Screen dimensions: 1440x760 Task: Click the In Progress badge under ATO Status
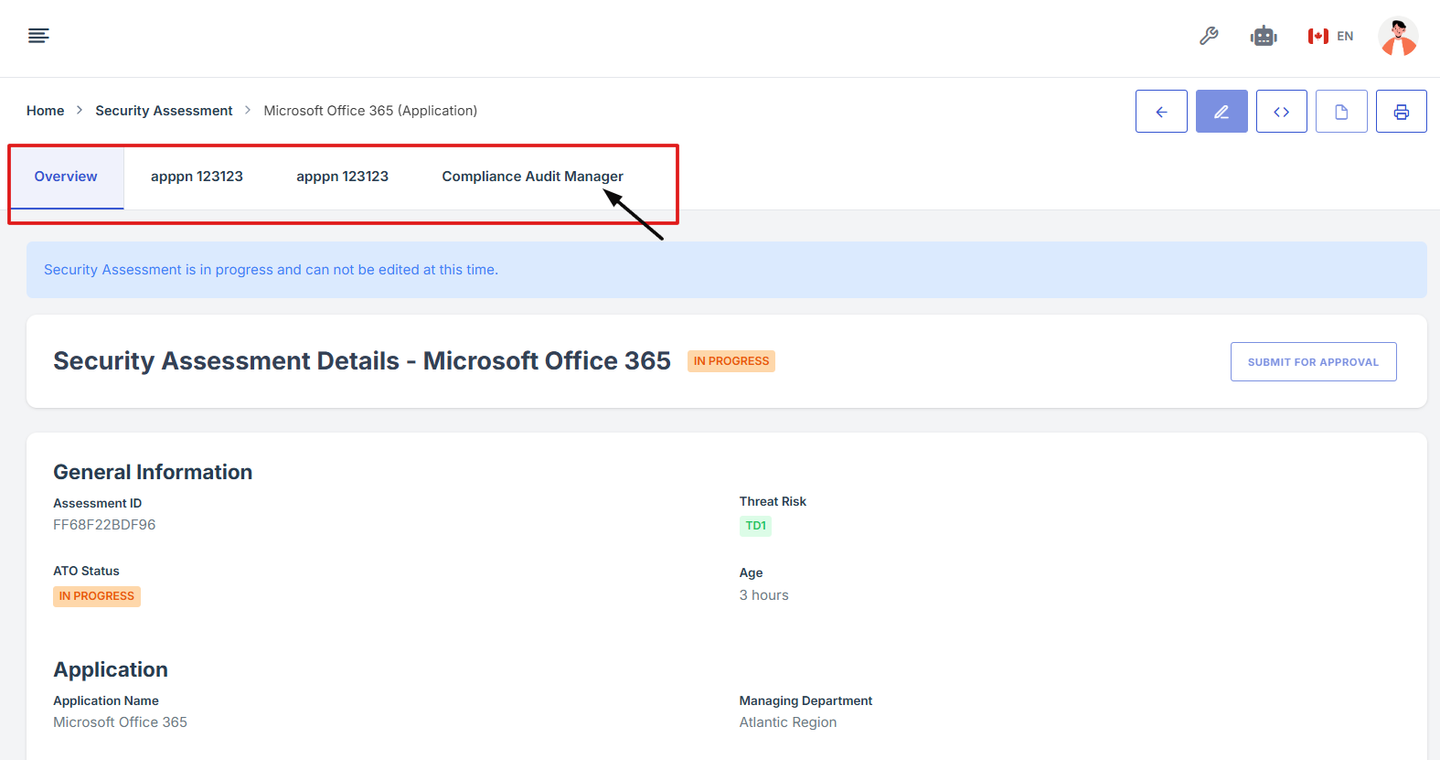click(97, 596)
